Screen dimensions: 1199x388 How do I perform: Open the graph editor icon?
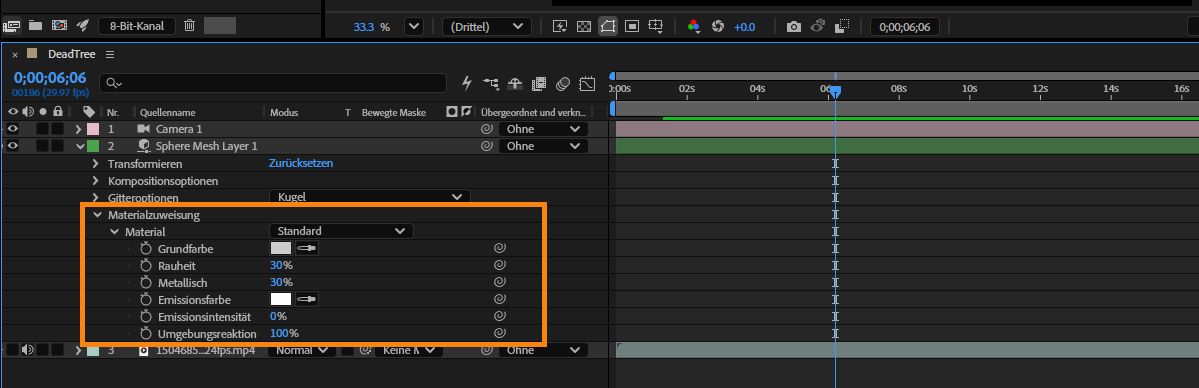click(587, 83)
